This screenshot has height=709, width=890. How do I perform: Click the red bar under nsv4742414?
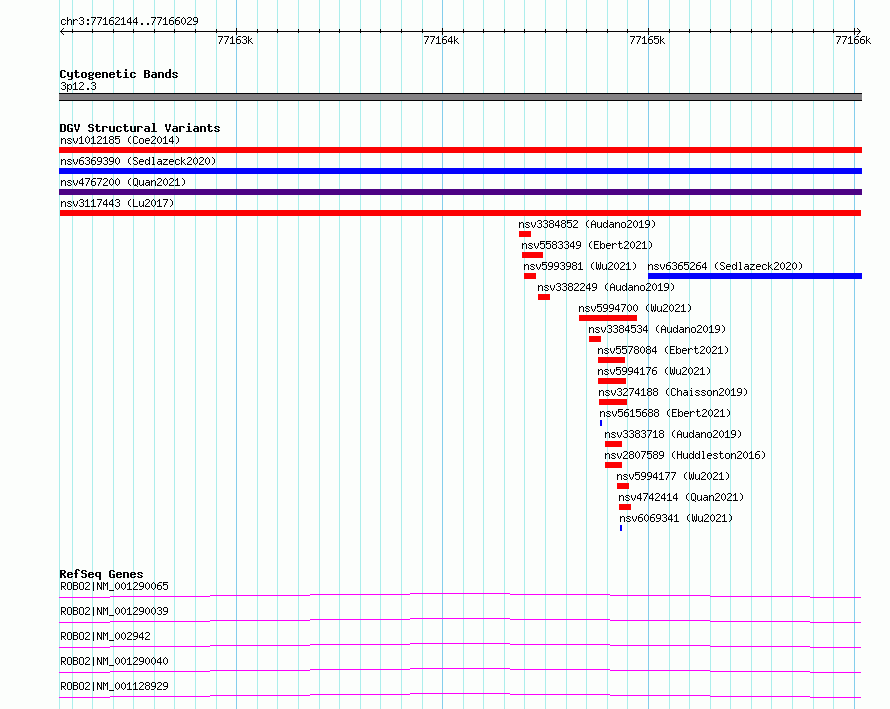pos(625,507)
